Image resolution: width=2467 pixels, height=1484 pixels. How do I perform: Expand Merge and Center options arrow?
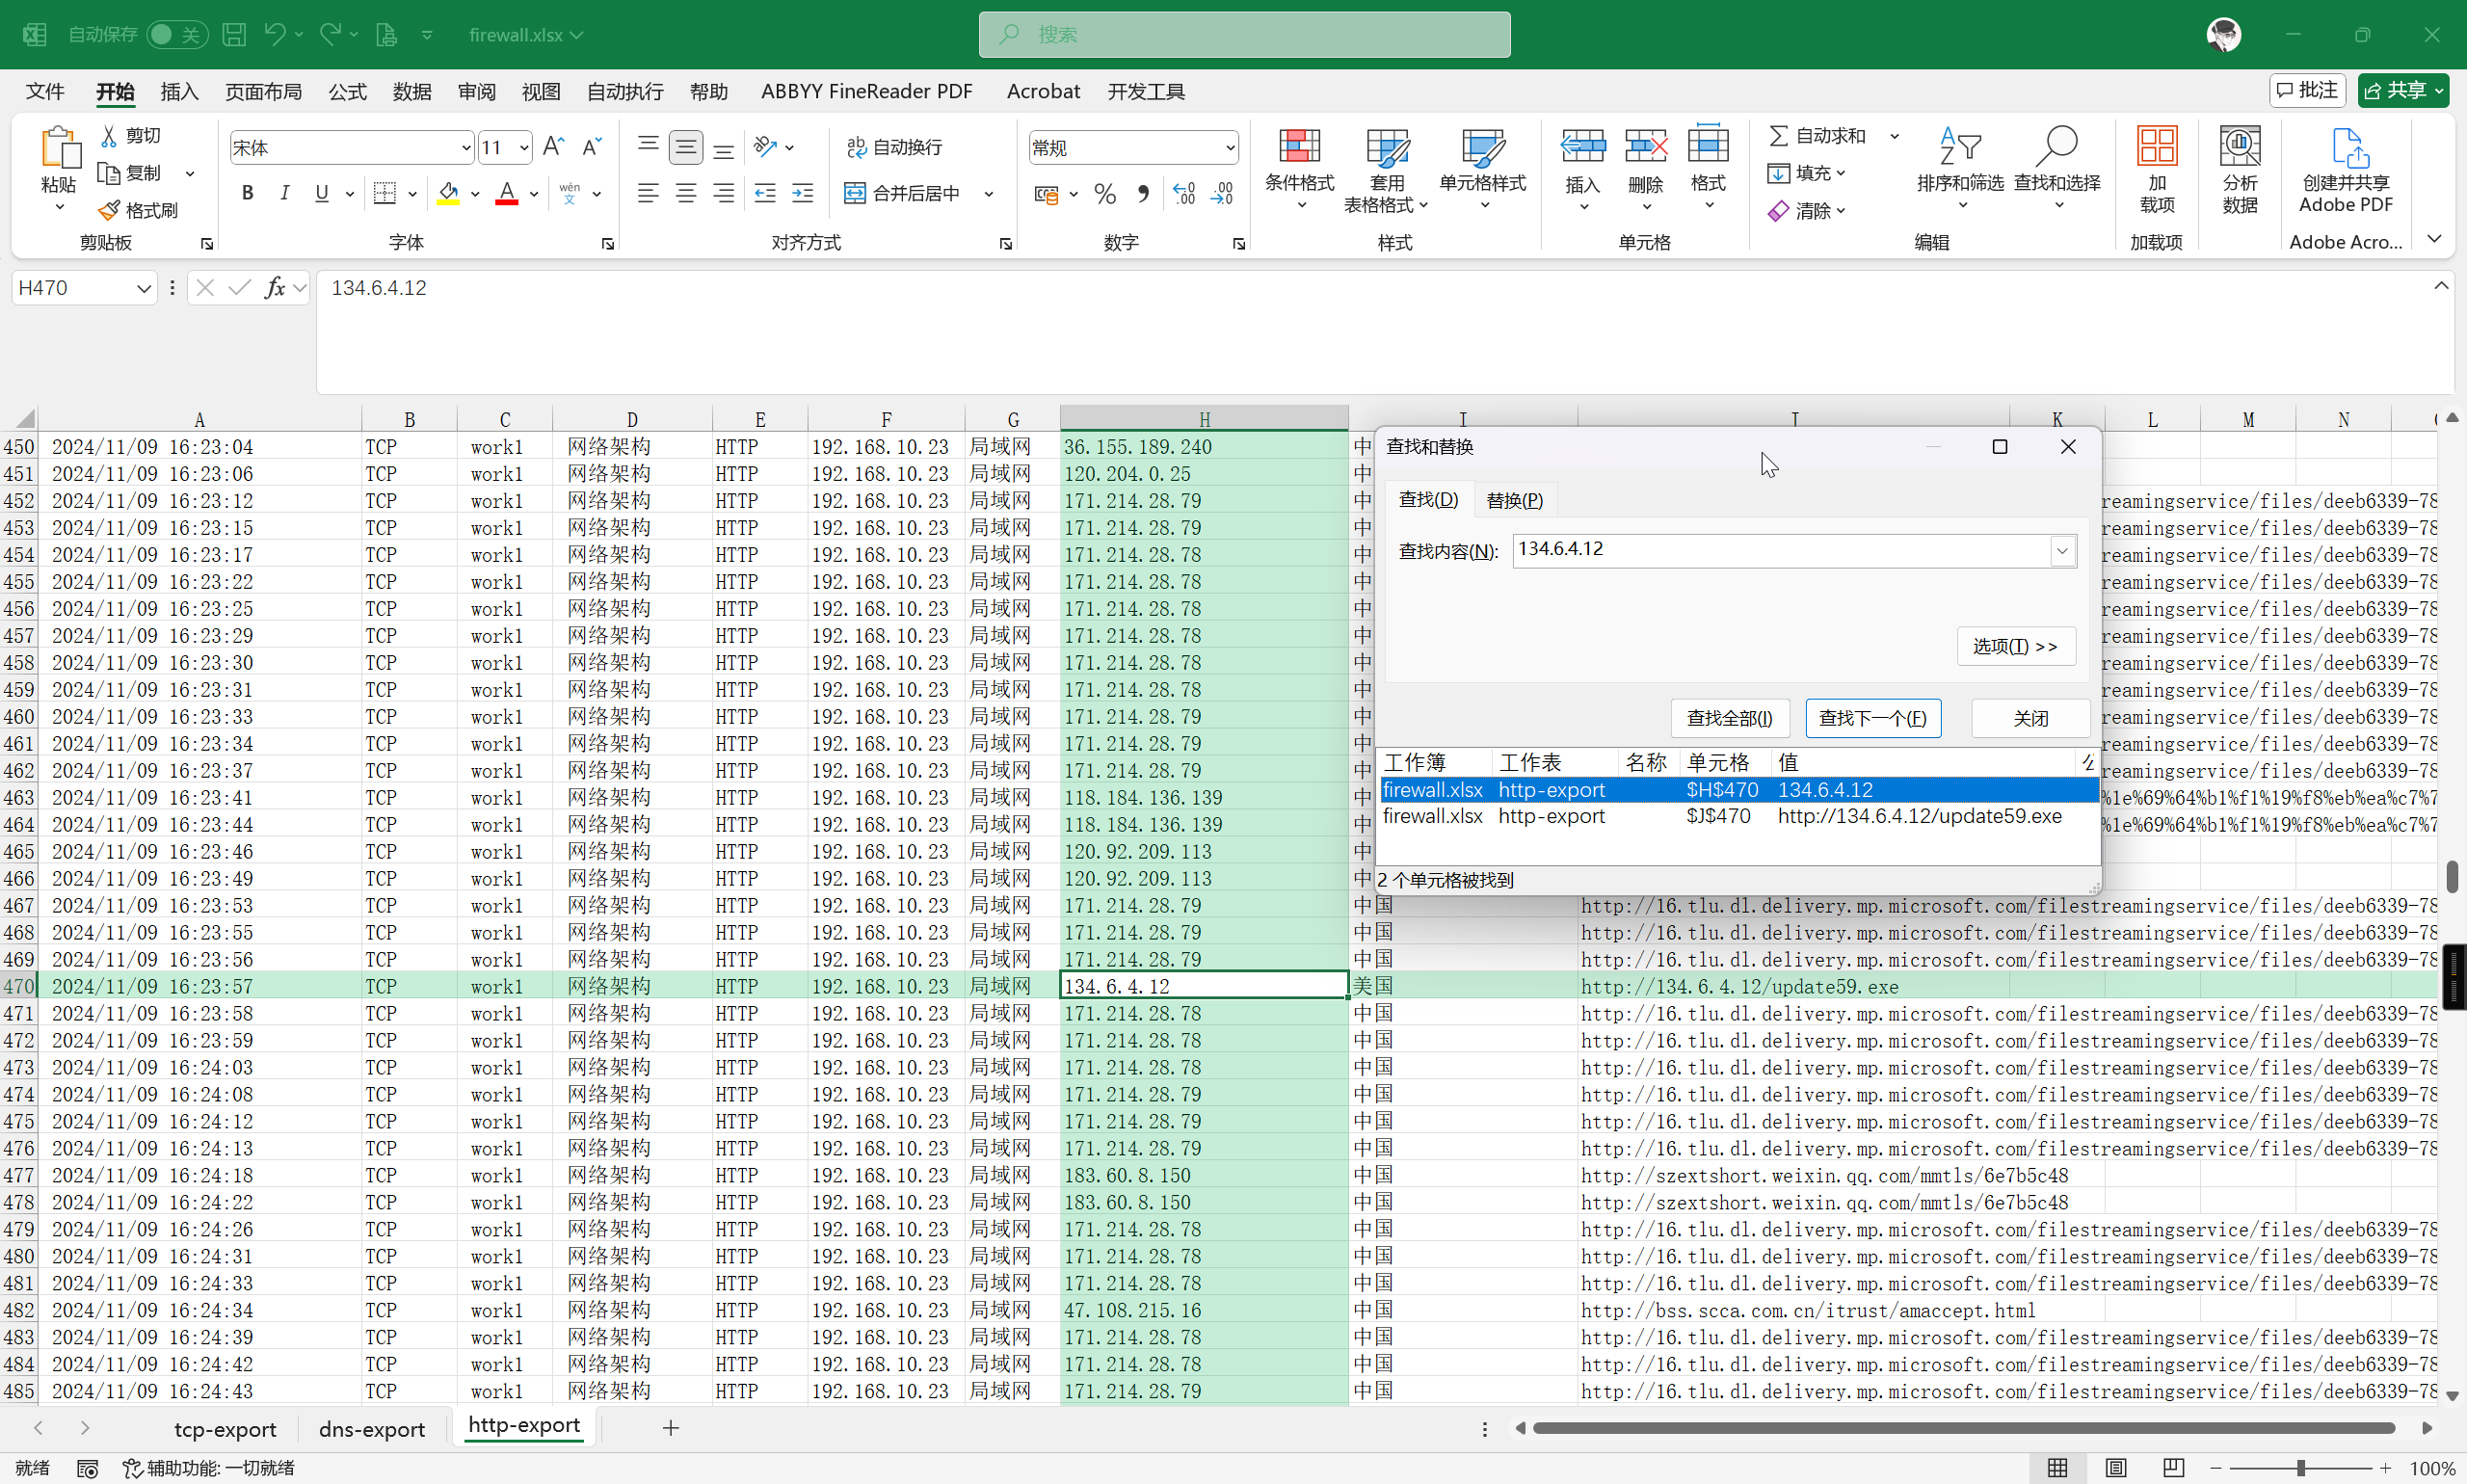click(988, 193)
